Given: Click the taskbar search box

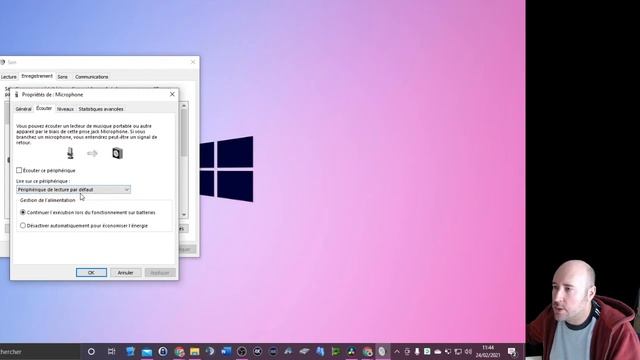Looking at the screenshot, I should click(40, 351).
